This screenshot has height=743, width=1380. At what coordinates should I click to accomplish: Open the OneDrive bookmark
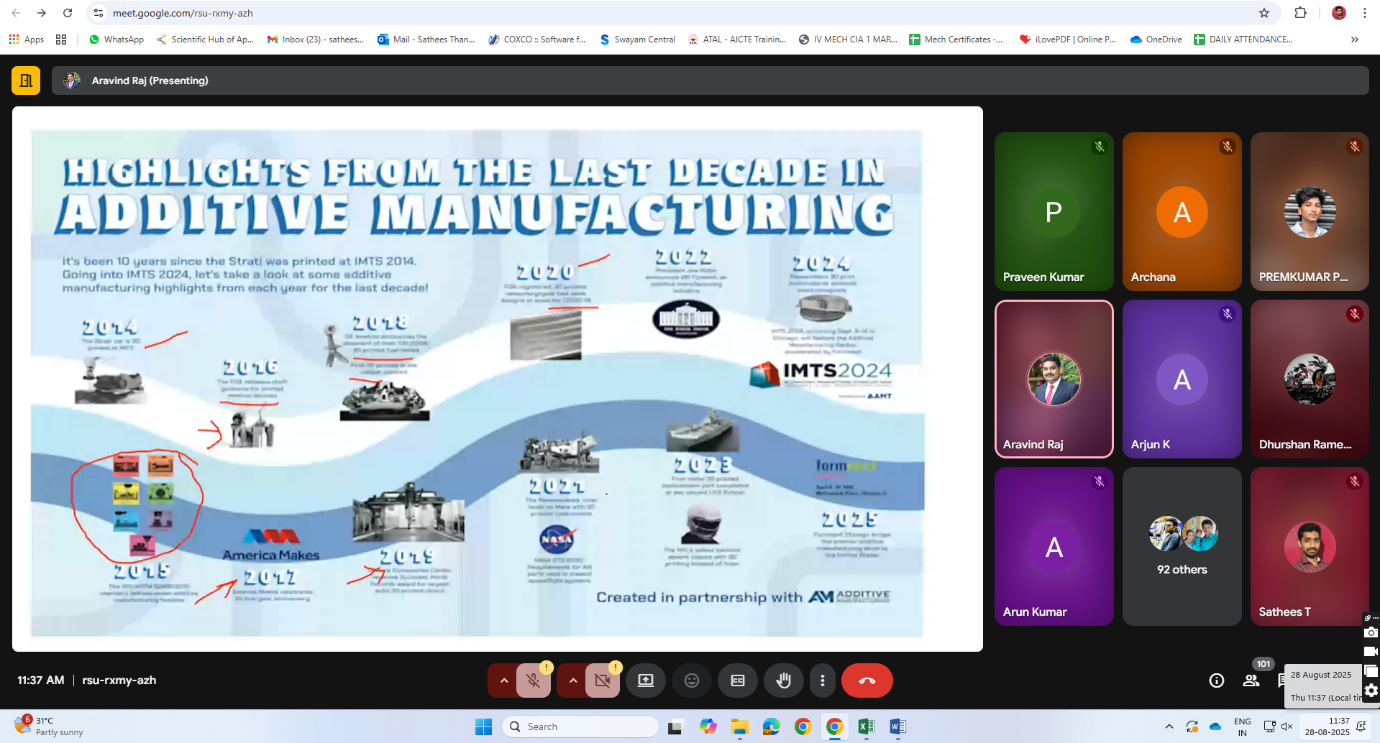click(1157, 39)
